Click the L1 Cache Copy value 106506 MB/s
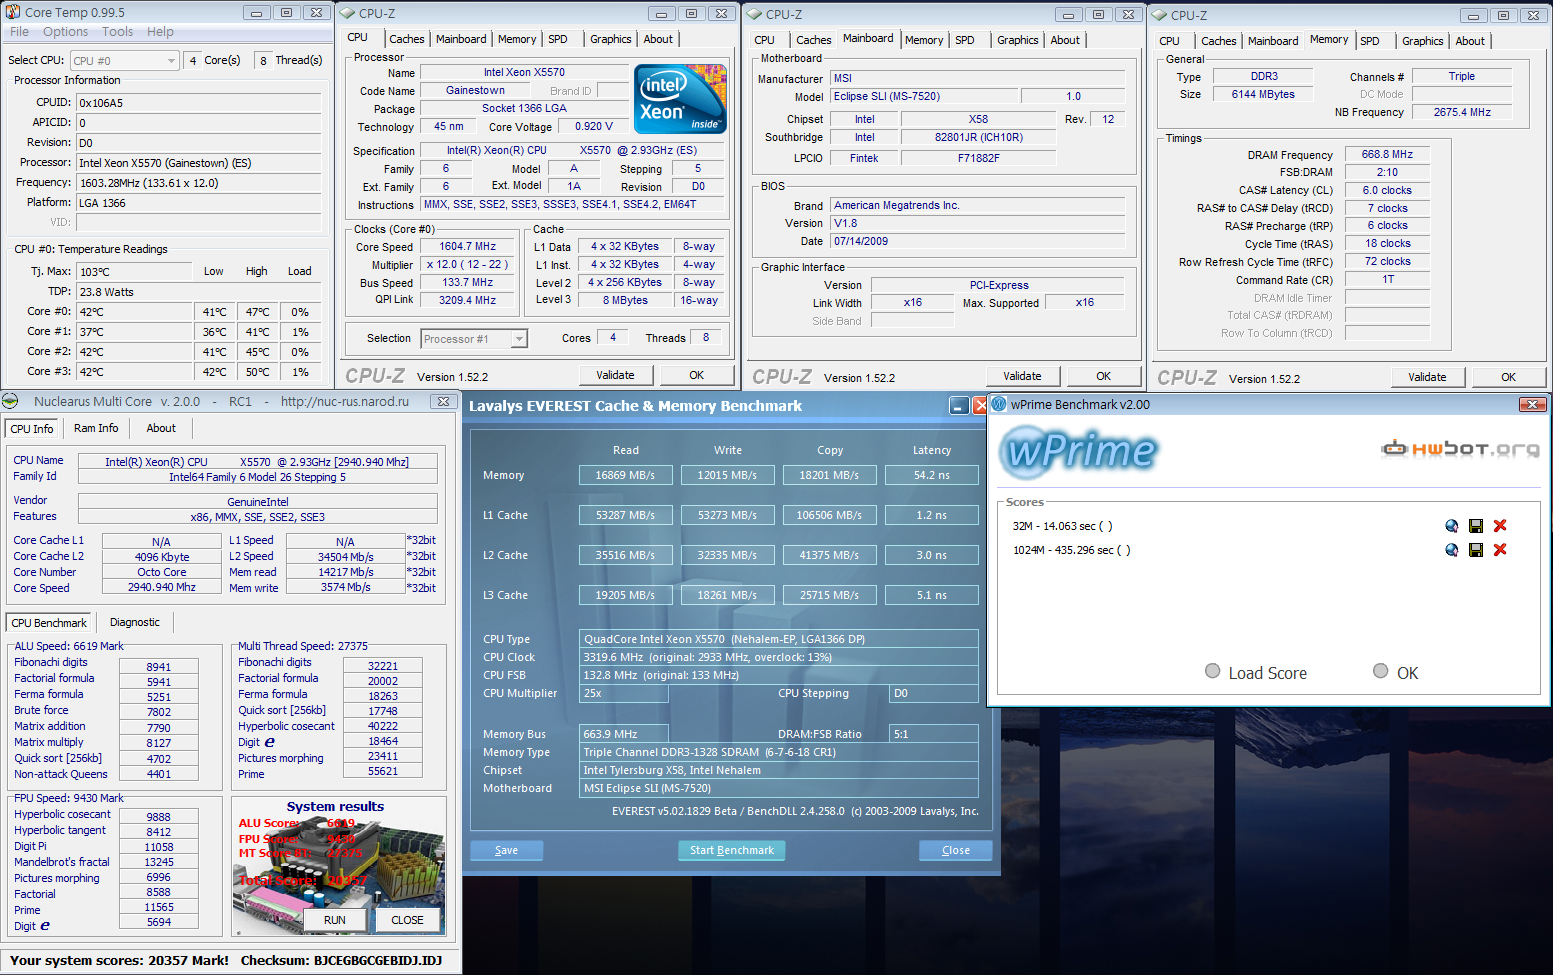The height and width of the screenshot is (975, 1553). 829,515
